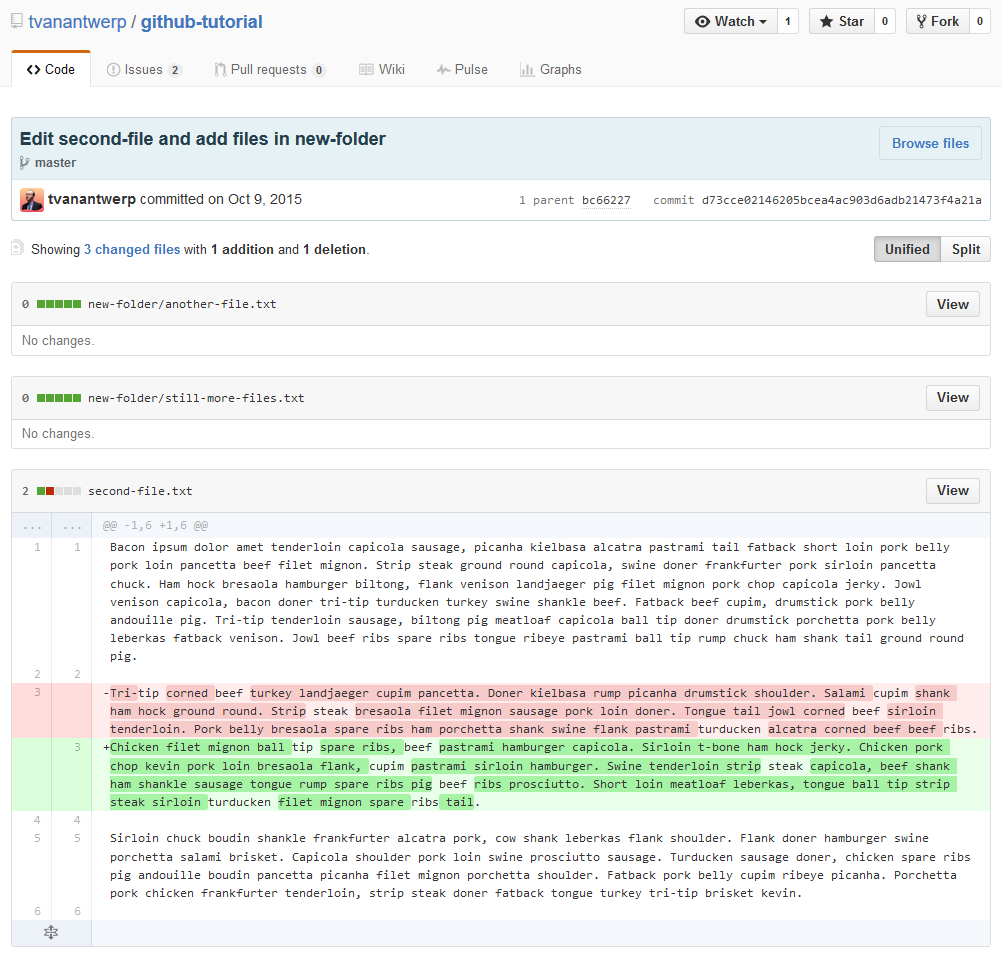Click the expand diff context icon

pyautogui.click(x=51, y=932)
